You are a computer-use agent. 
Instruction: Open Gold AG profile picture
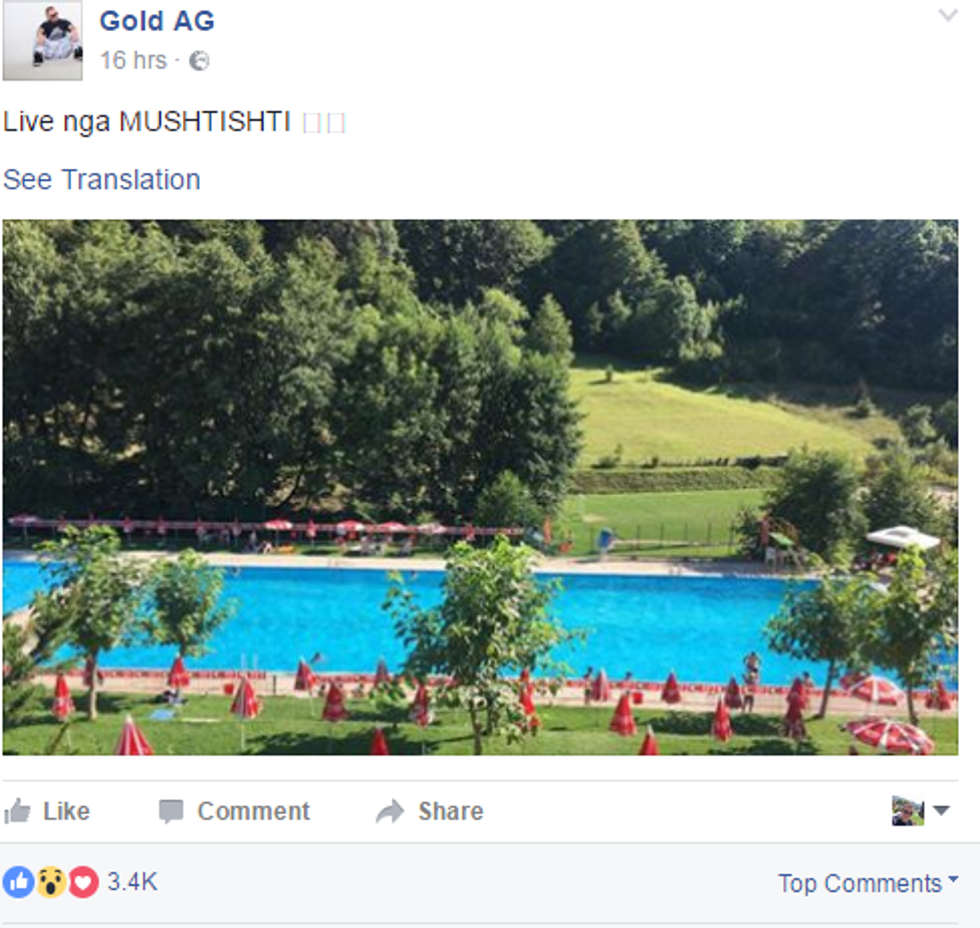[x=42, y=41]
